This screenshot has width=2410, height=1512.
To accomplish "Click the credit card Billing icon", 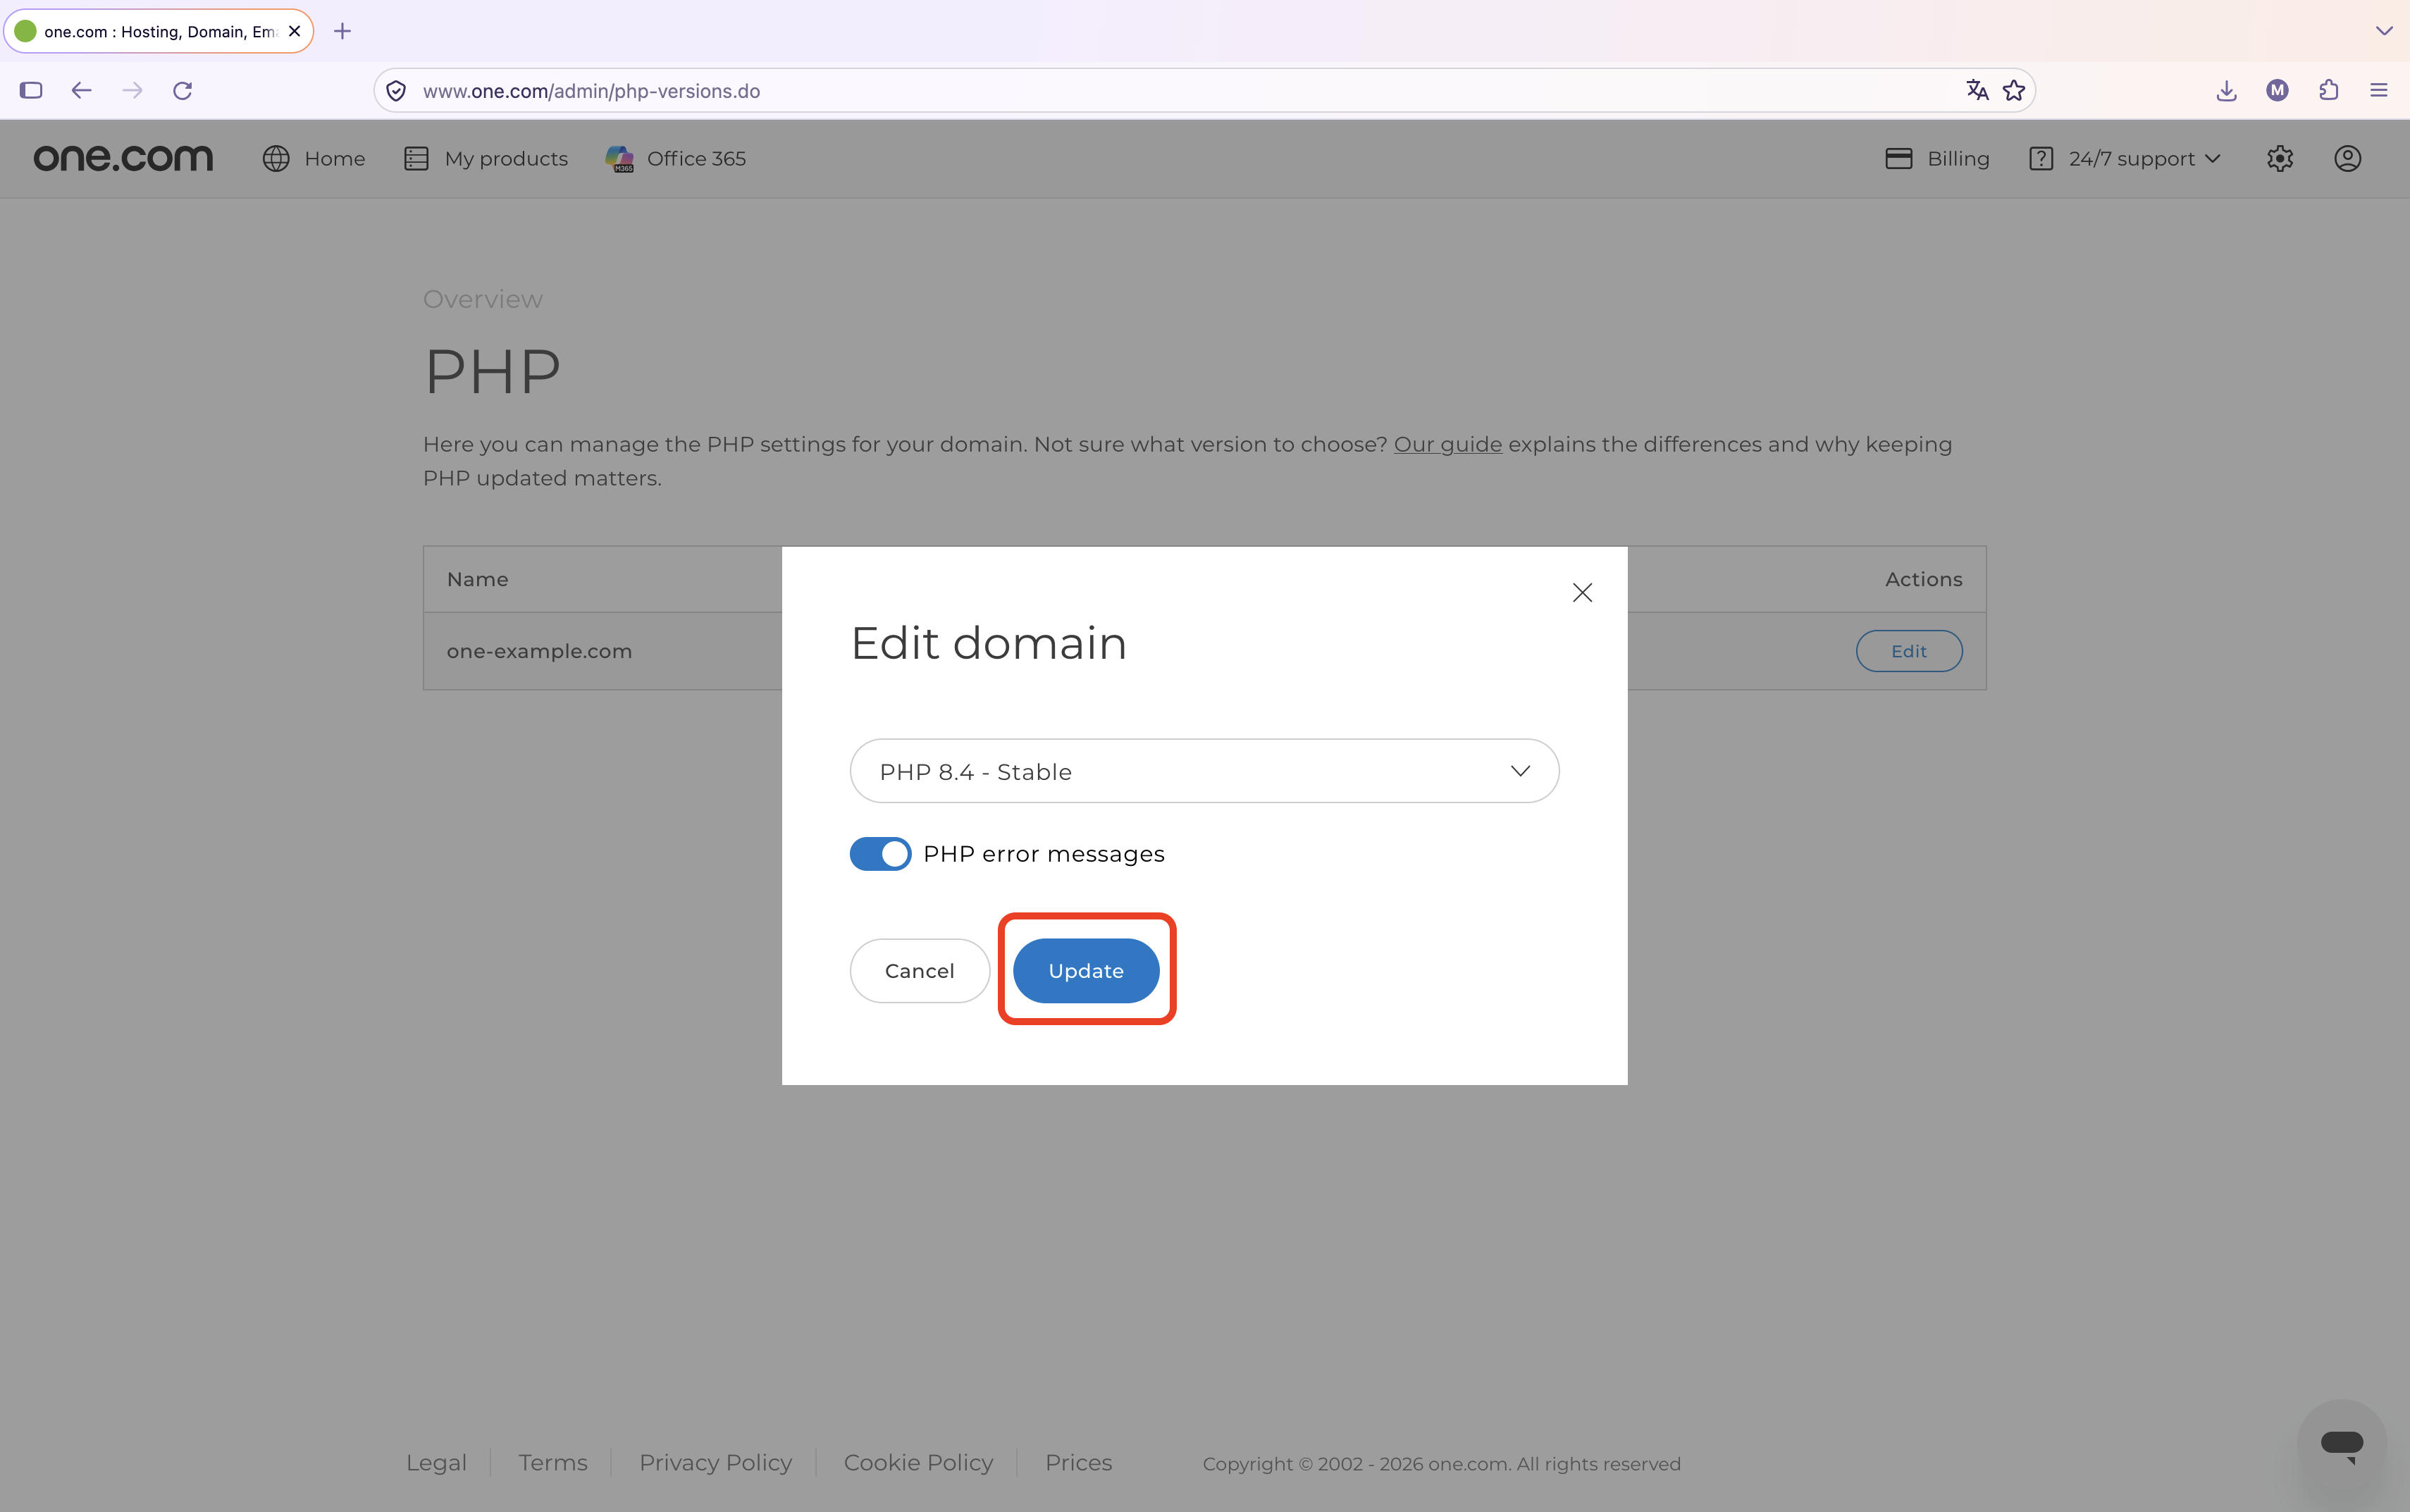I will (1898, 158).
